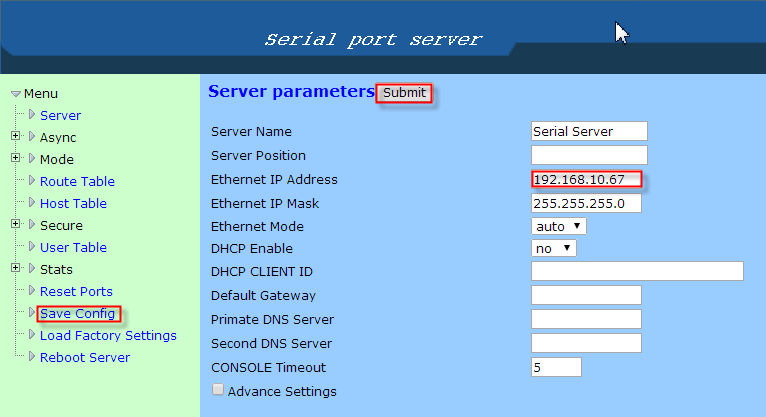This screenshot has width=766, height=417.
Task: Go to the Host Table page
Action: point(73,203)
